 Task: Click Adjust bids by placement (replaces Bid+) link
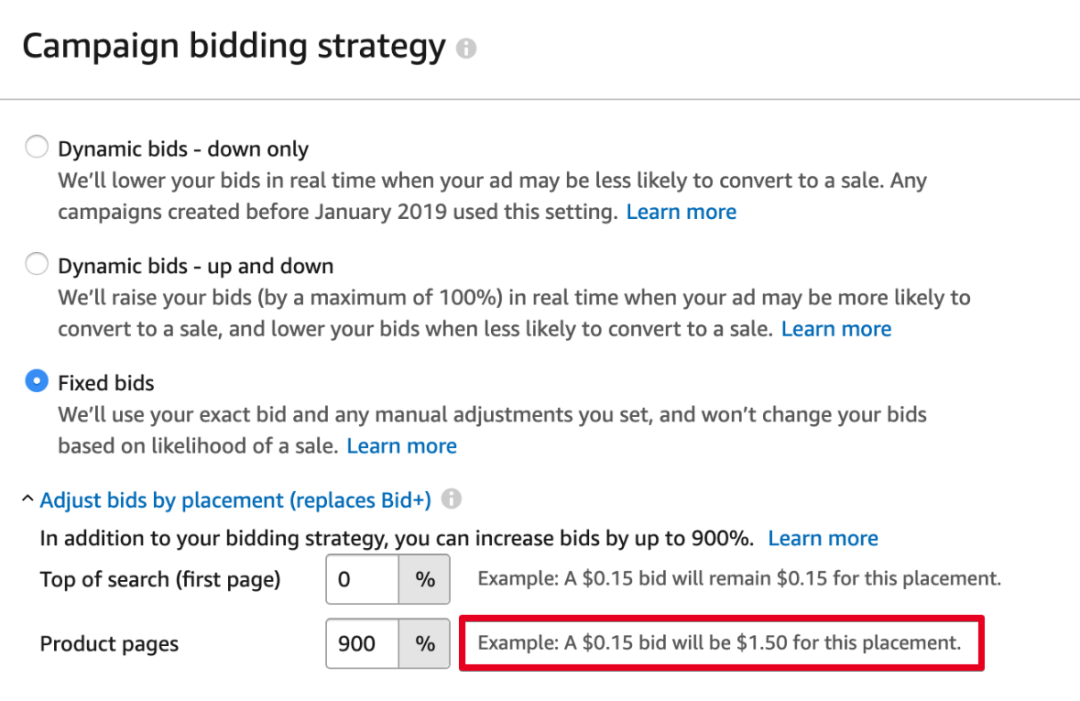(x=236, y=500)
